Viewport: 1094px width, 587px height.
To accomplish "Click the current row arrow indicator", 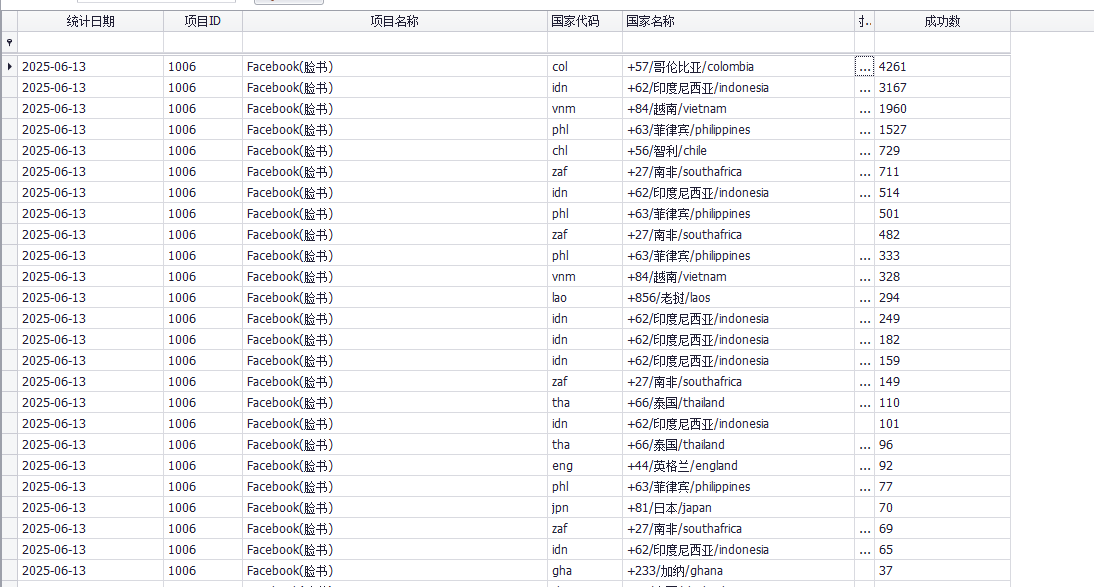I will point(9,66).
